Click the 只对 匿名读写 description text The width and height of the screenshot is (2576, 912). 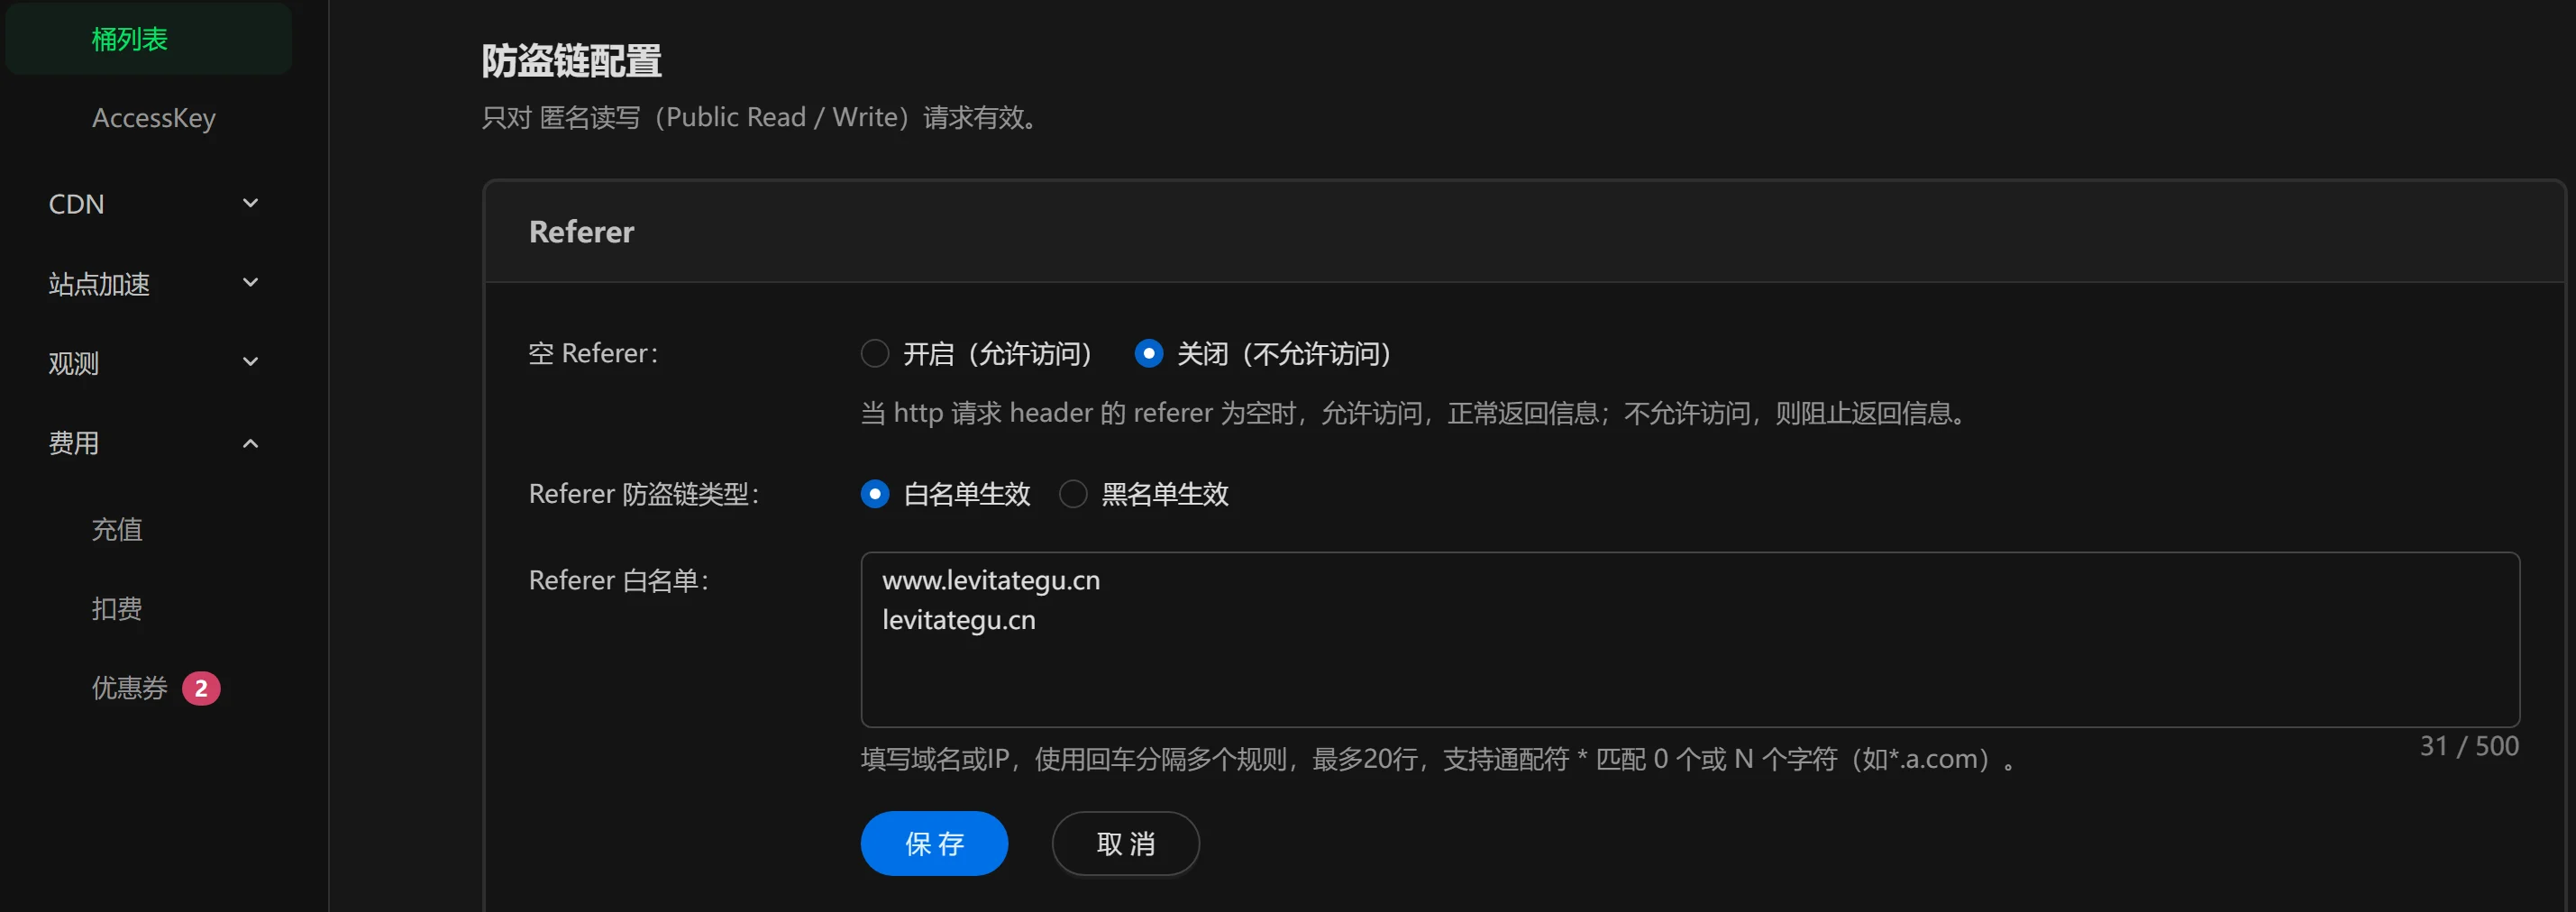pos(762,118)
